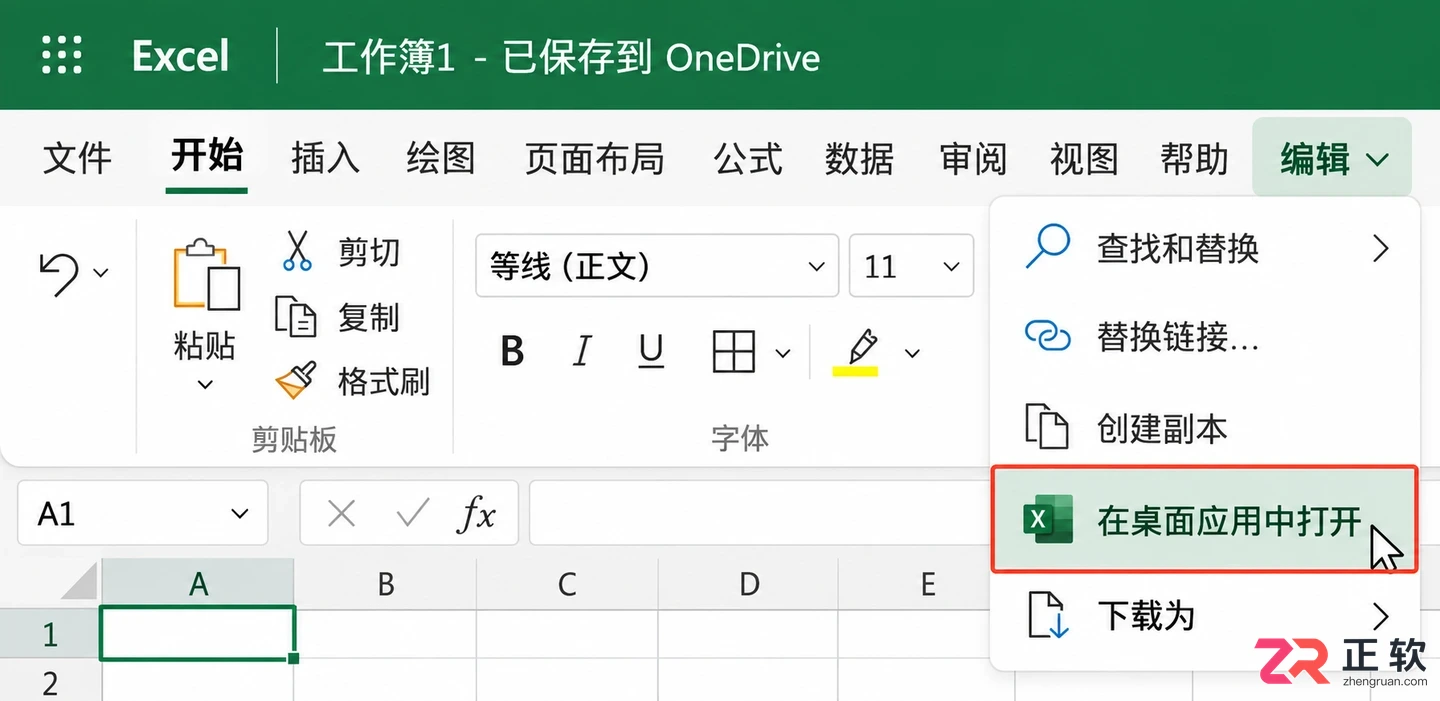Choose 下载为 from the menu
This screenshot has width=1440, height=701.
coord(1204,615)
